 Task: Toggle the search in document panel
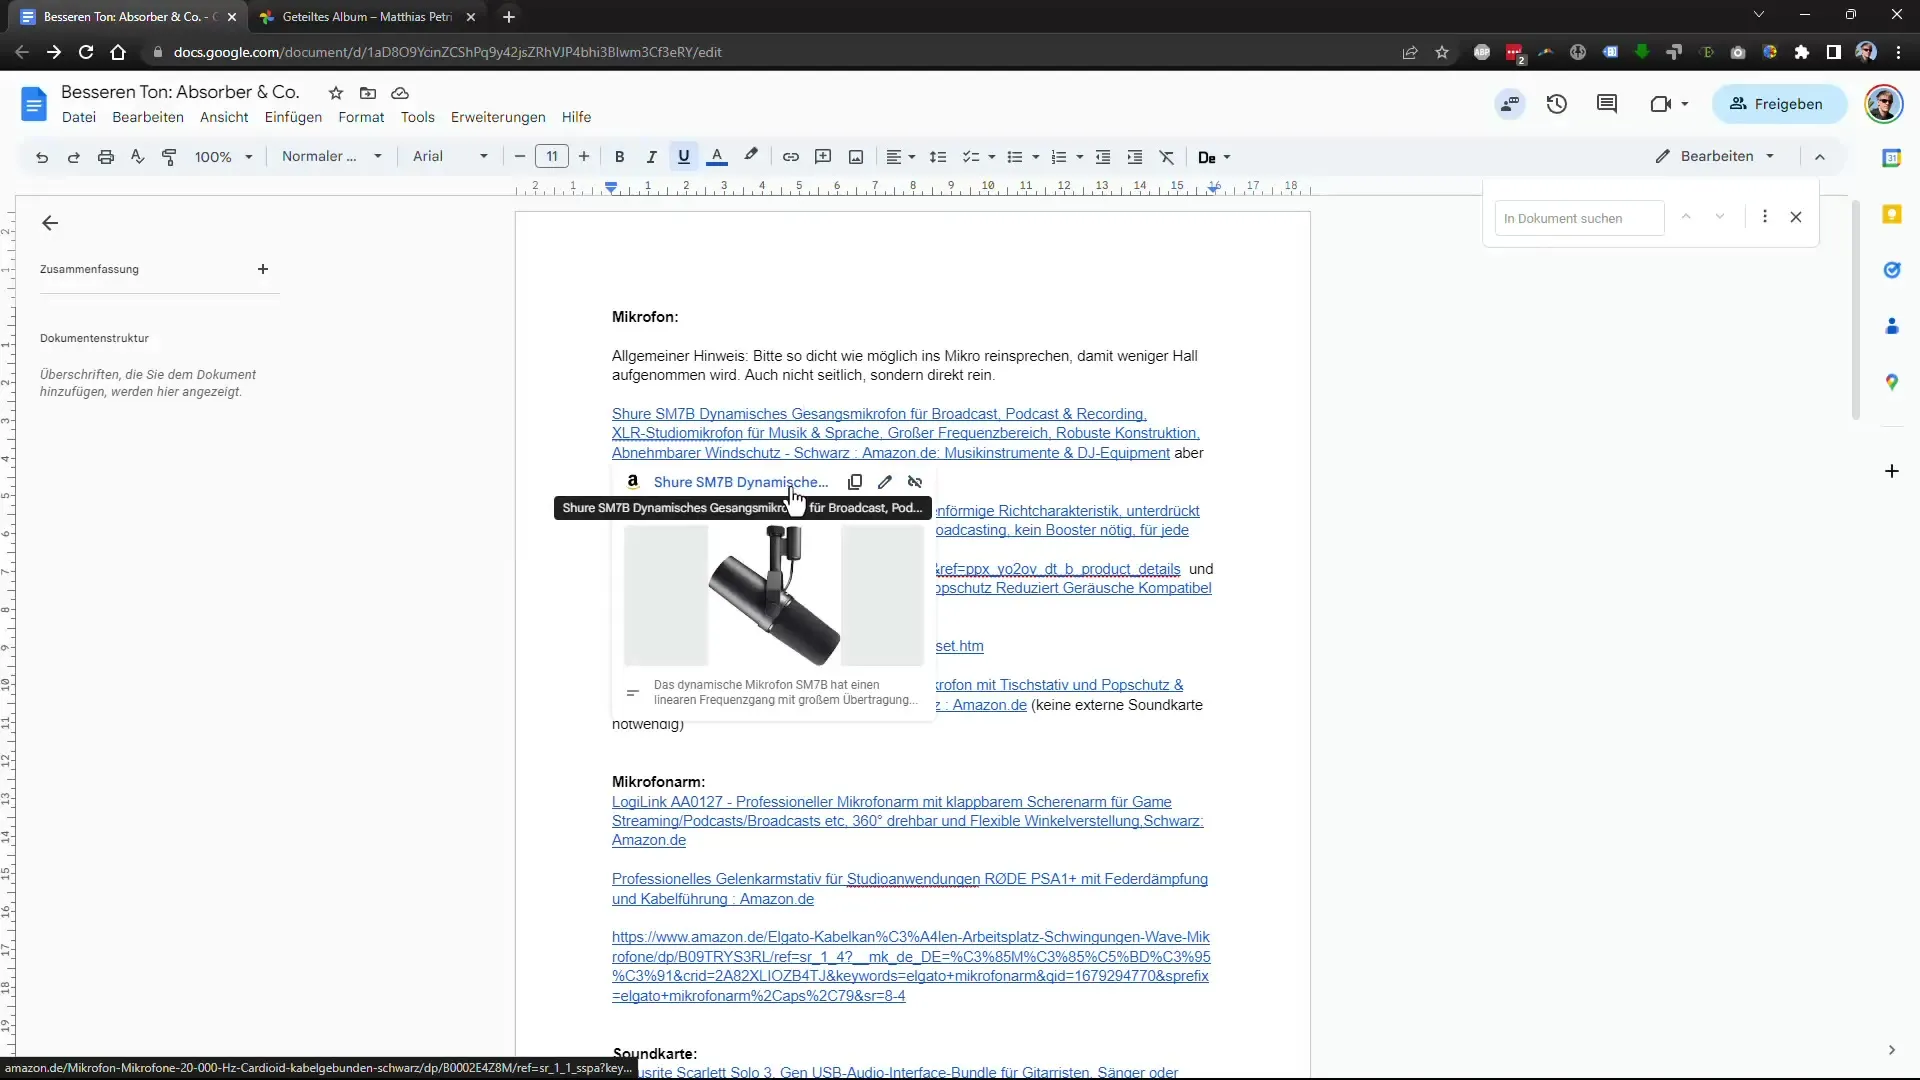1797,216
